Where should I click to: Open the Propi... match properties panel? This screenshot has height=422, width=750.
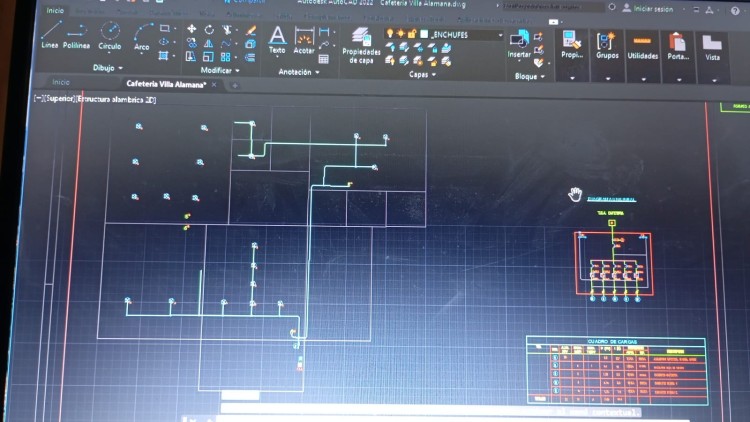(572, 44)
